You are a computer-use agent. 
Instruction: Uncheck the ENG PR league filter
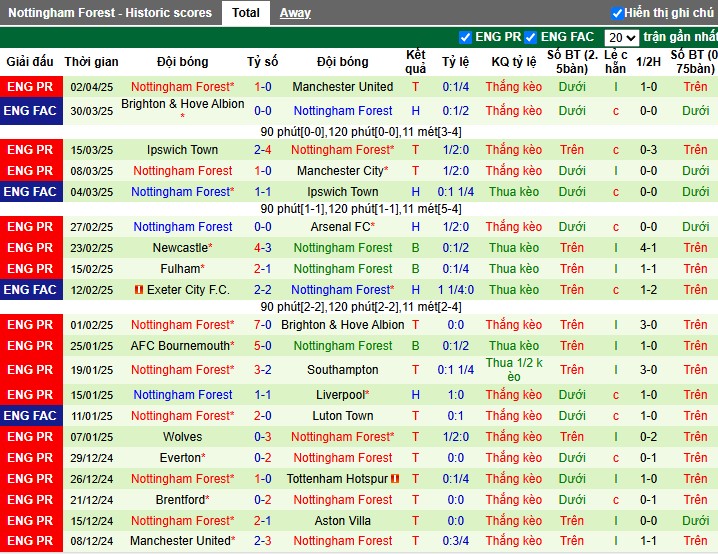click(465, 37)
